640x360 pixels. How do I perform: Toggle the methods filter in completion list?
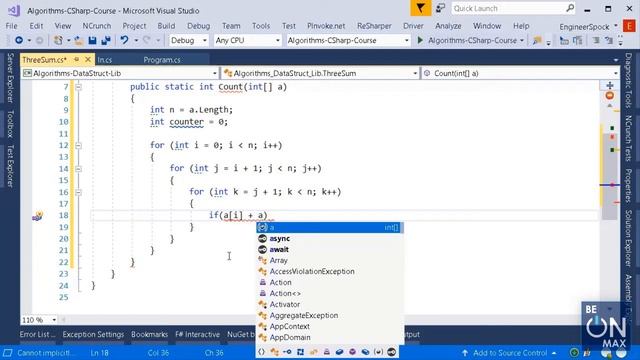point(353,352)
